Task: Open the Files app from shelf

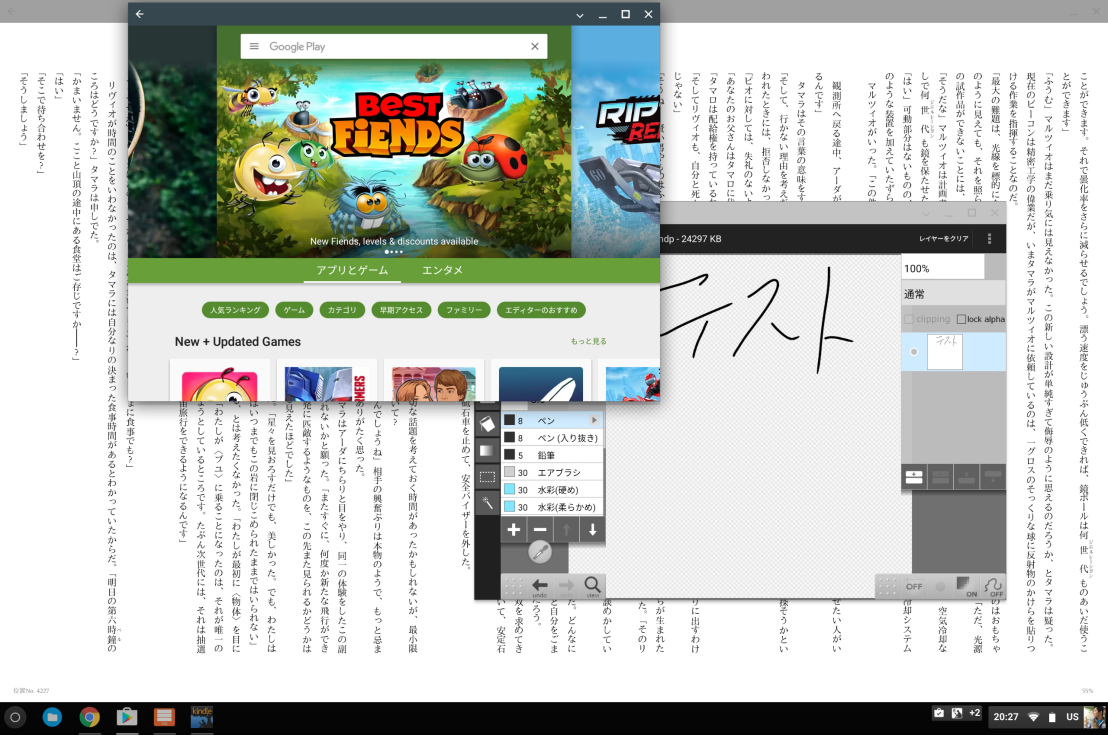Action: [52, 717]
